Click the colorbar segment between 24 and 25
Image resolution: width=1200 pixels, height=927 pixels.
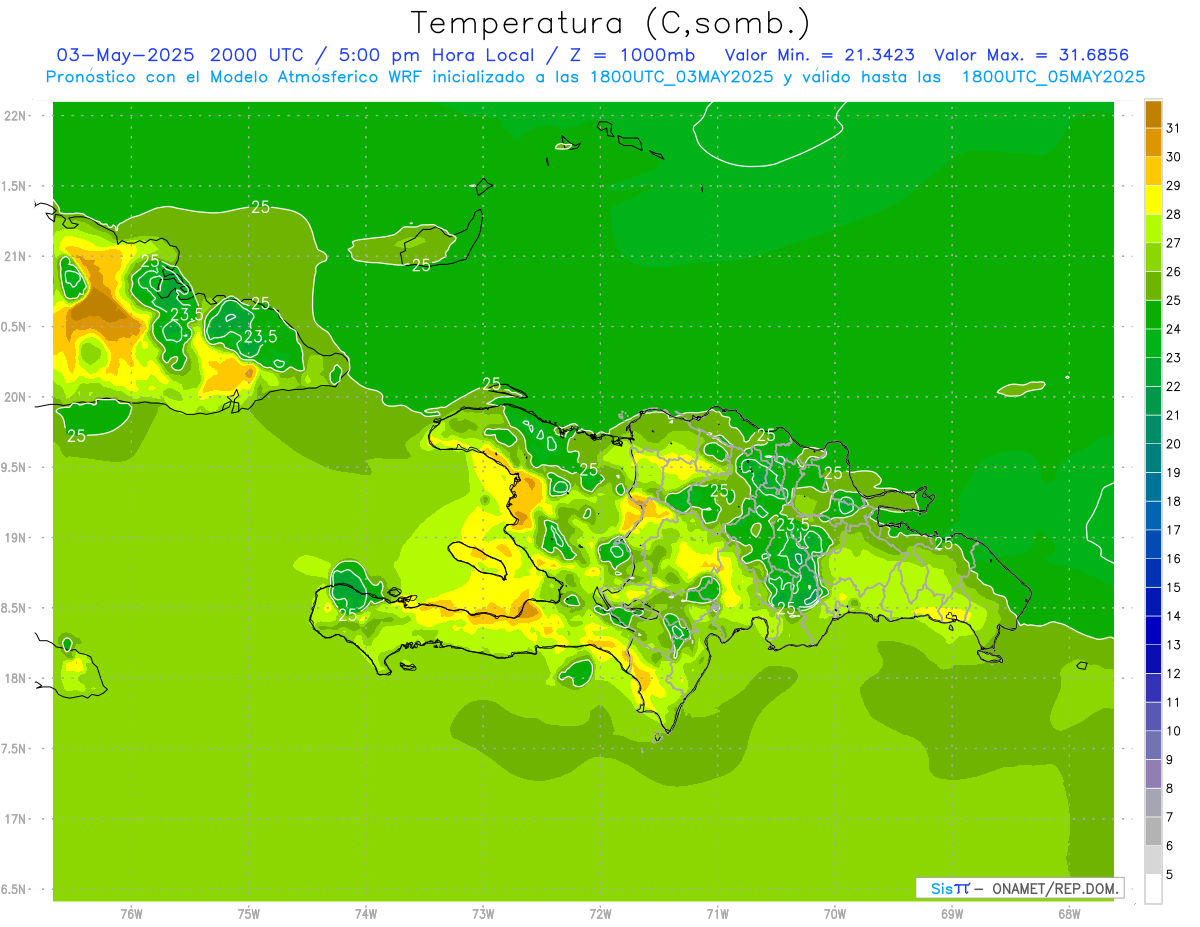click(x=1153, y=315)
